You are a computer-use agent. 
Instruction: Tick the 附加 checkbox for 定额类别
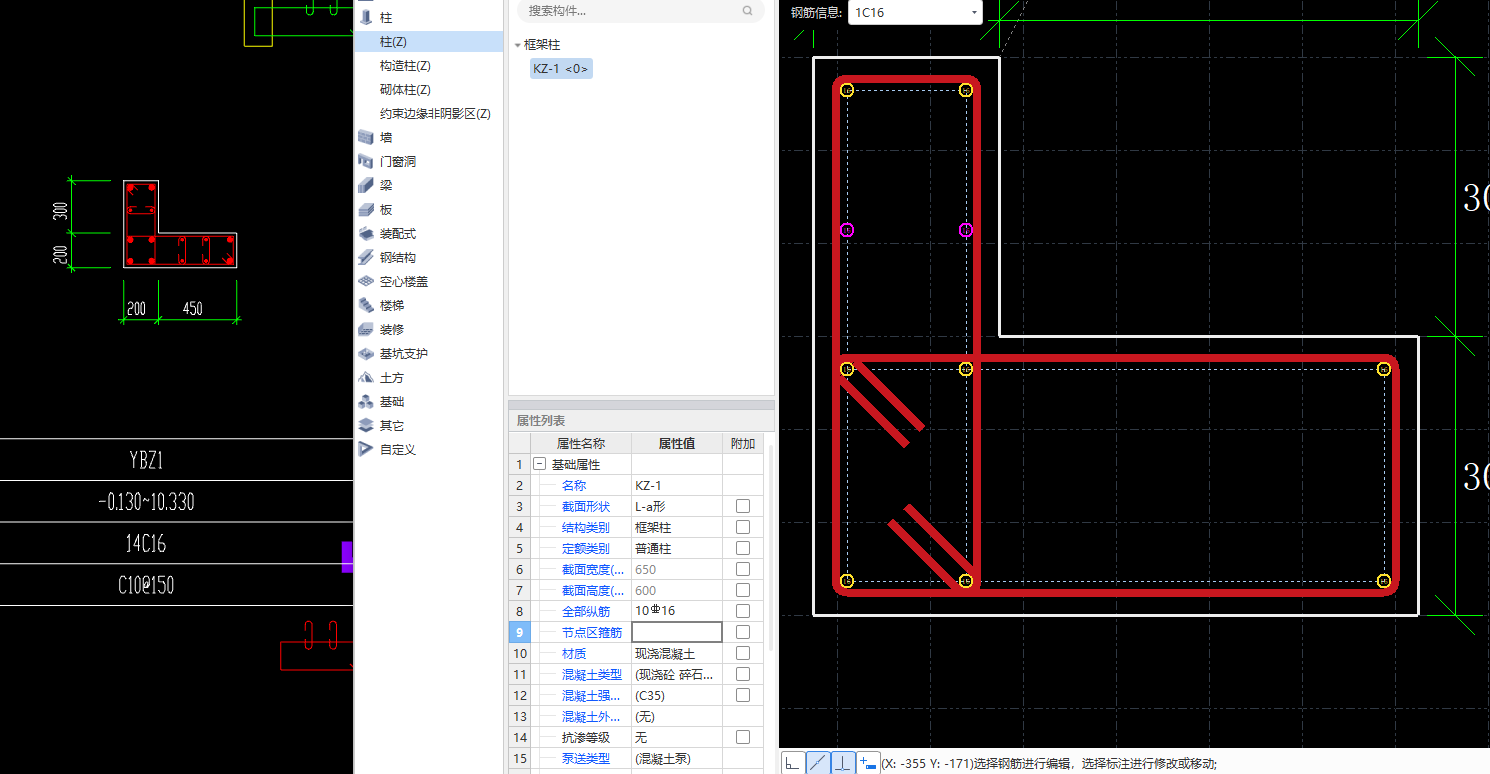(x=743, y=548)
